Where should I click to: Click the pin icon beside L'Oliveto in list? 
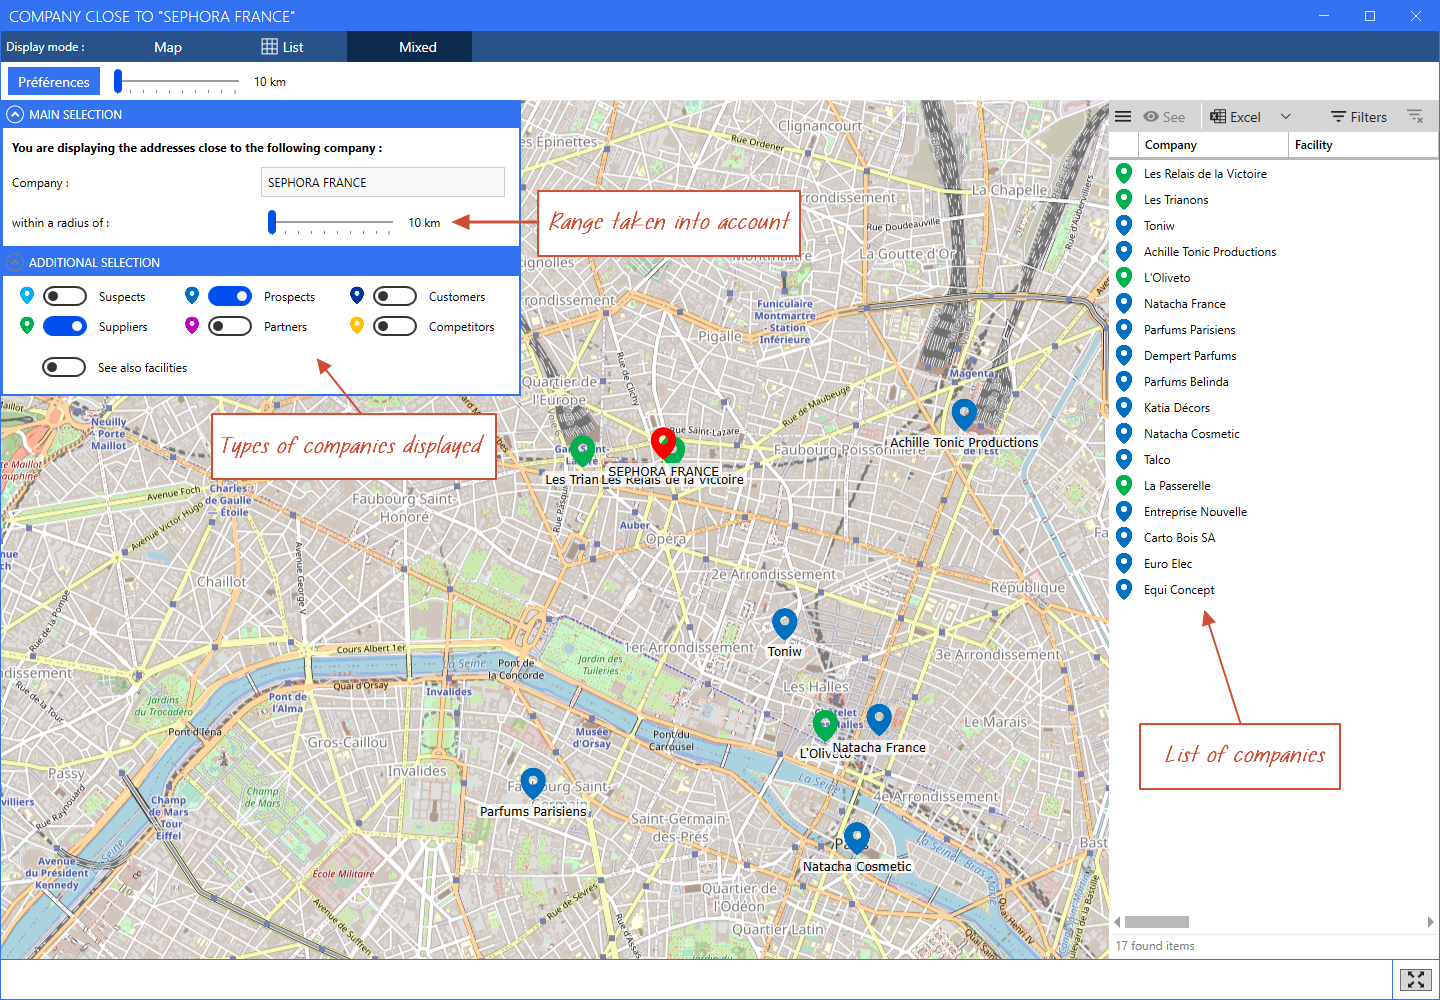(1124, 277)
